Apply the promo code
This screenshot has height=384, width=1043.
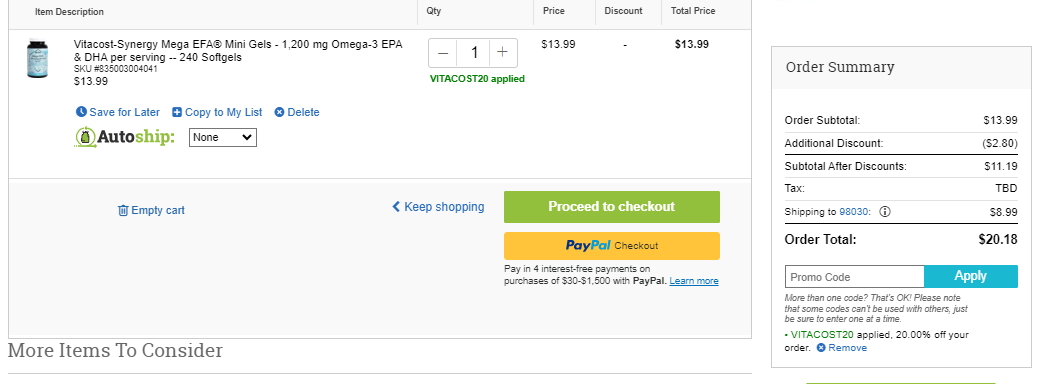(970, 276)
